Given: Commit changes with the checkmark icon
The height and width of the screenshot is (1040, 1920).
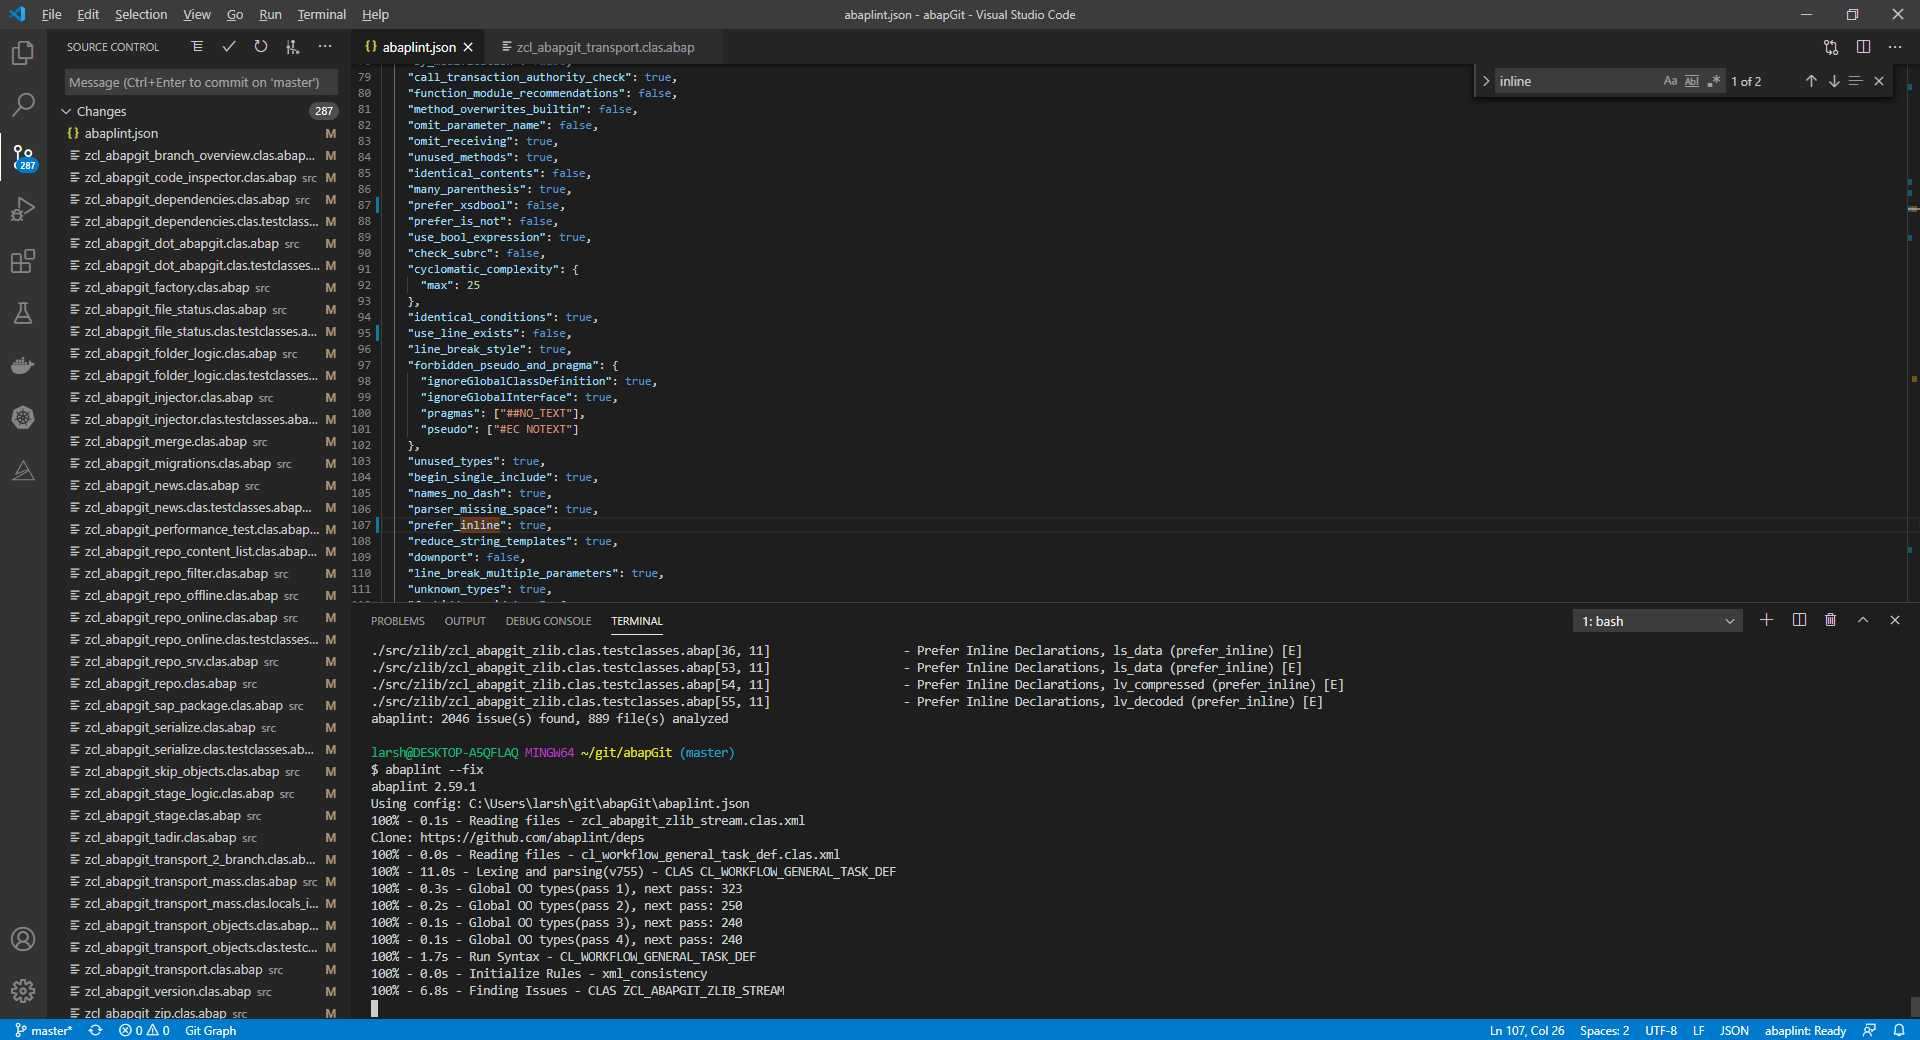Looking at the screenshot, I should pos(229,46).
